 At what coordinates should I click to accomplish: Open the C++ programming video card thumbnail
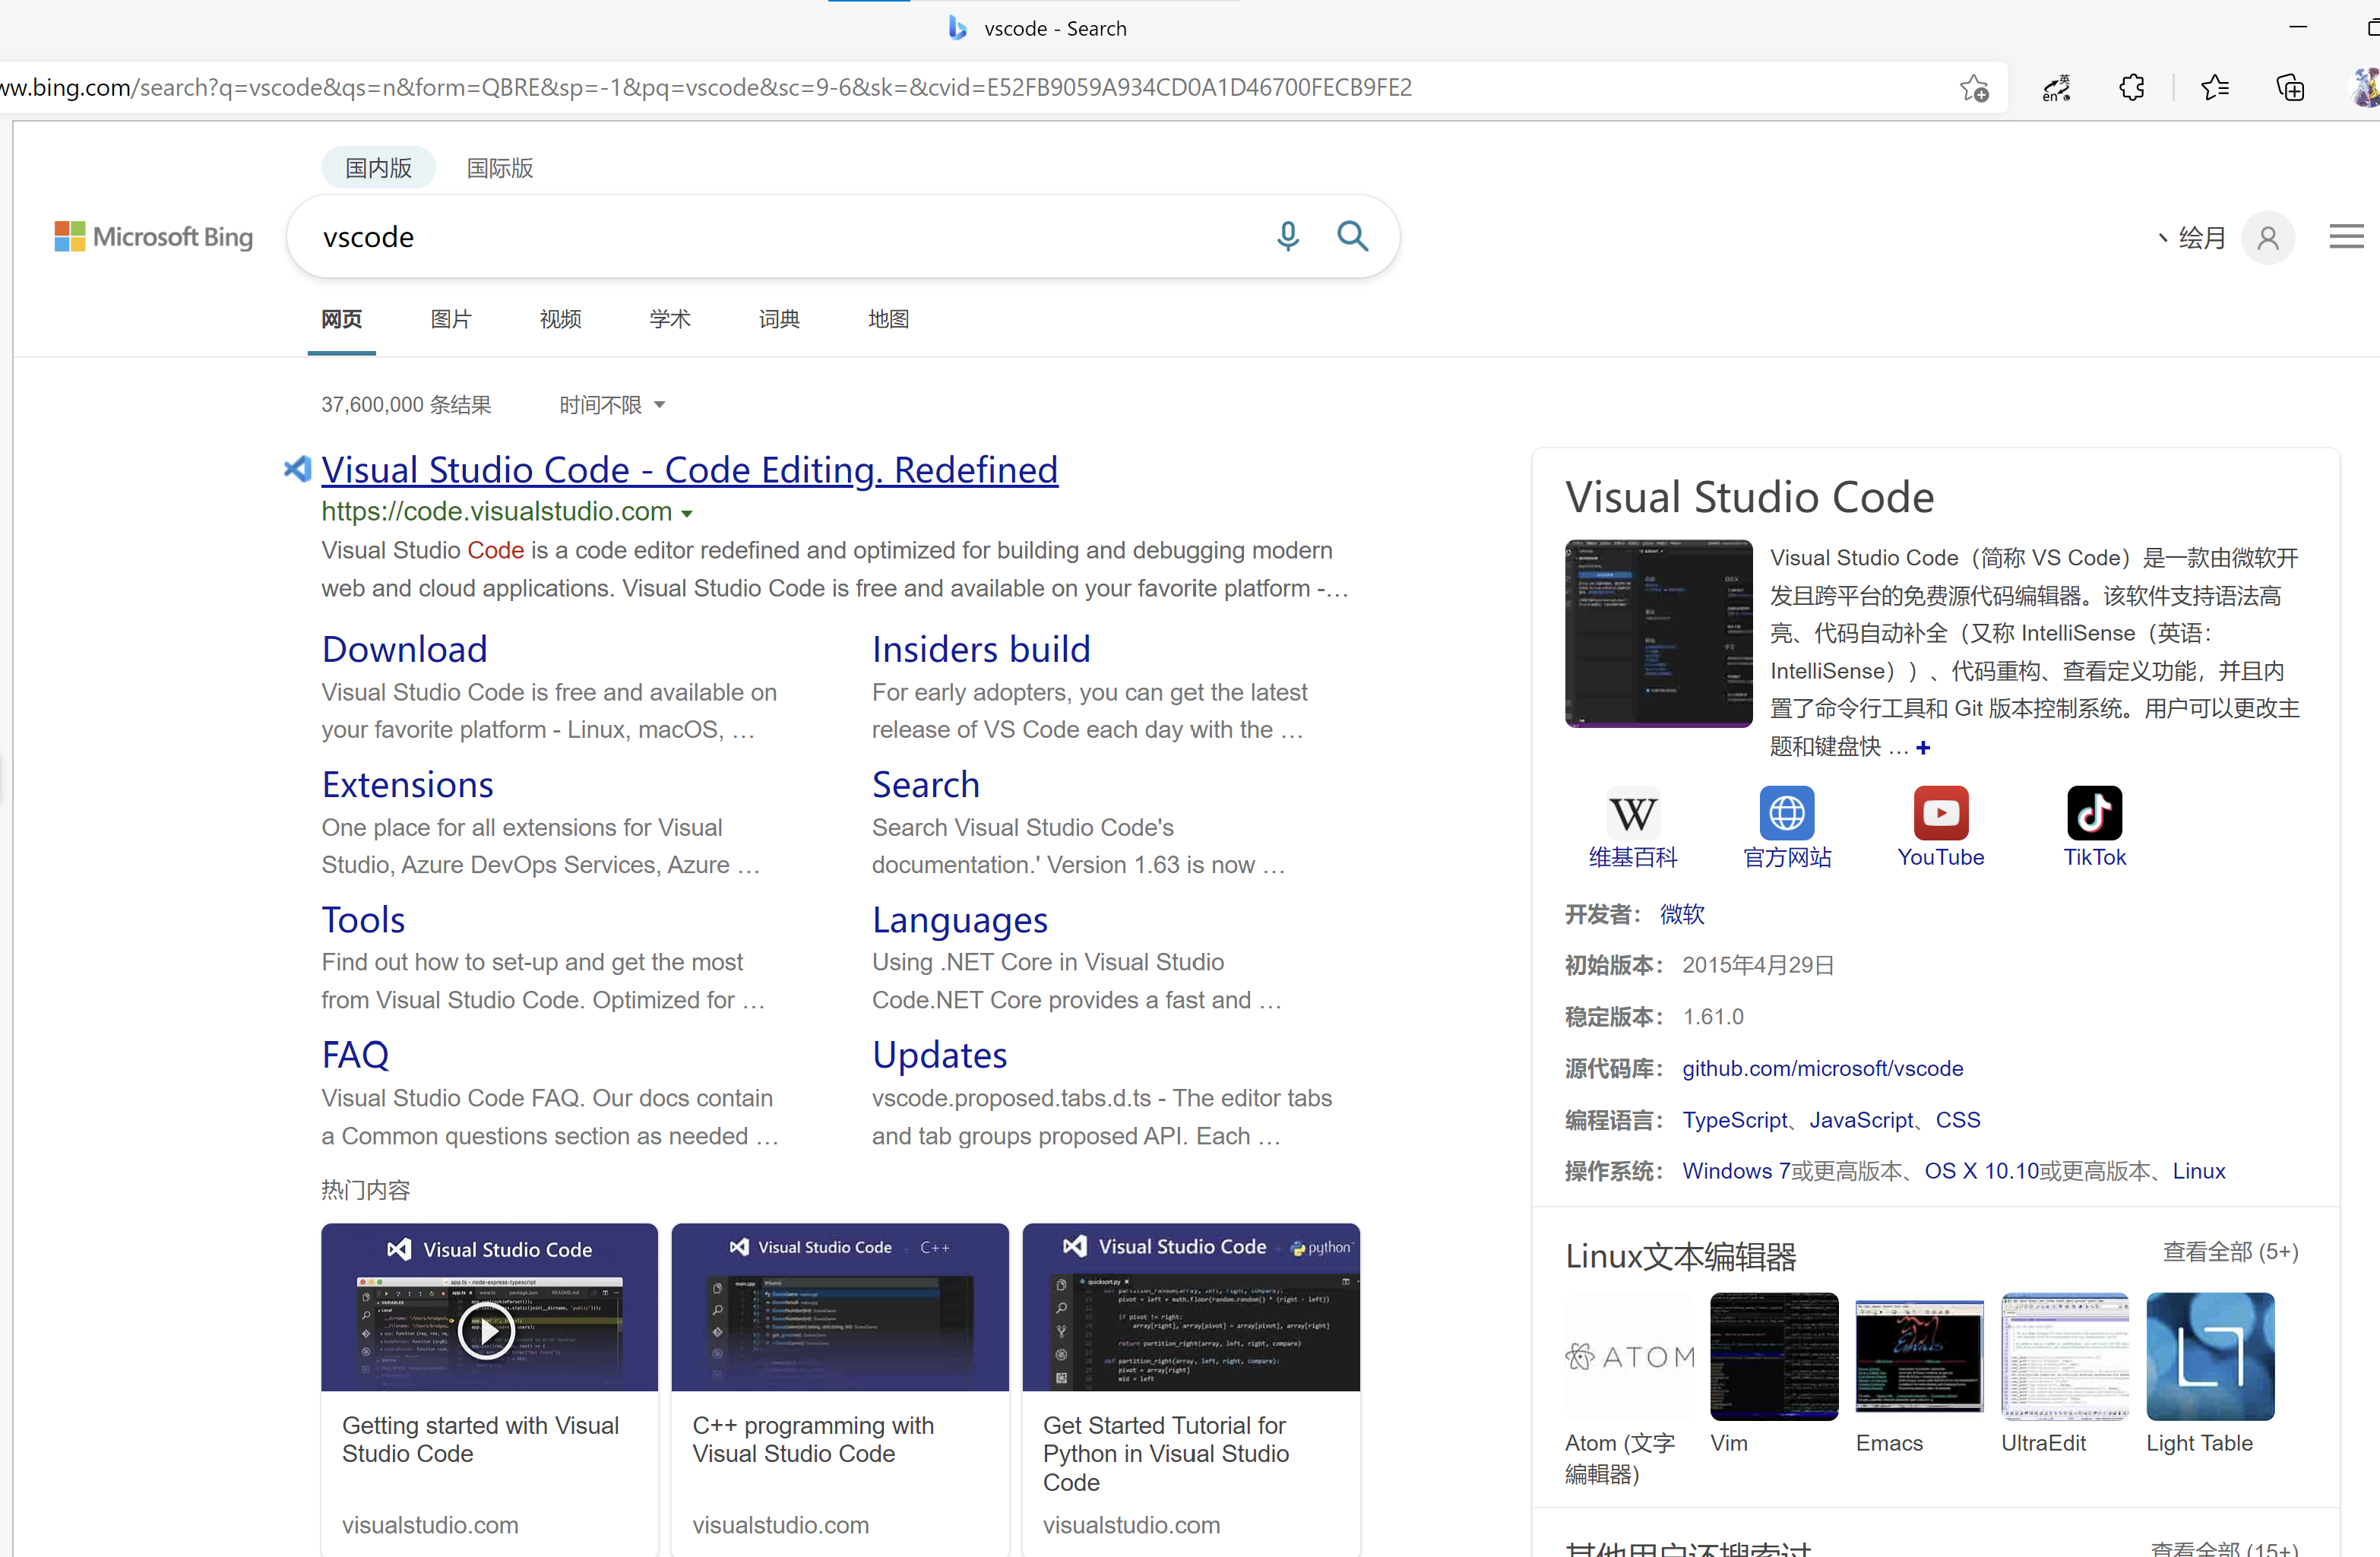click(840, 1307)
